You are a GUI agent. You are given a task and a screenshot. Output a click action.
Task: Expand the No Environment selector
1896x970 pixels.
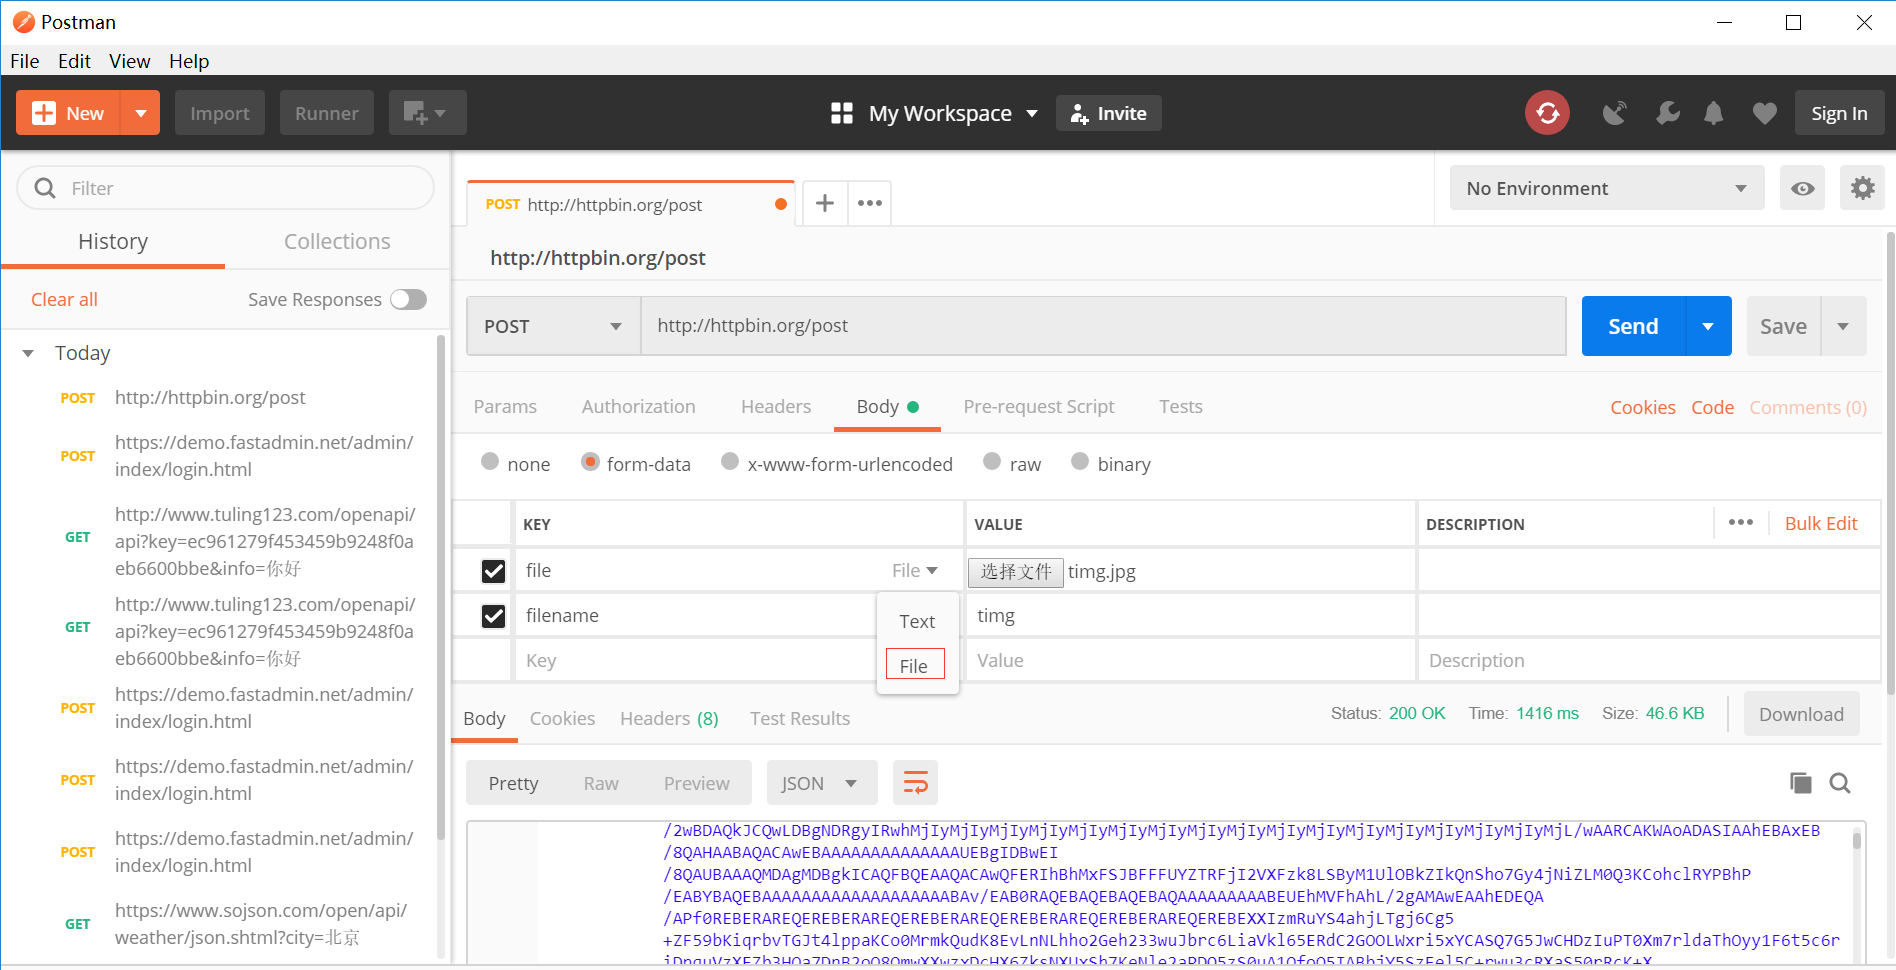[1605, 188]
